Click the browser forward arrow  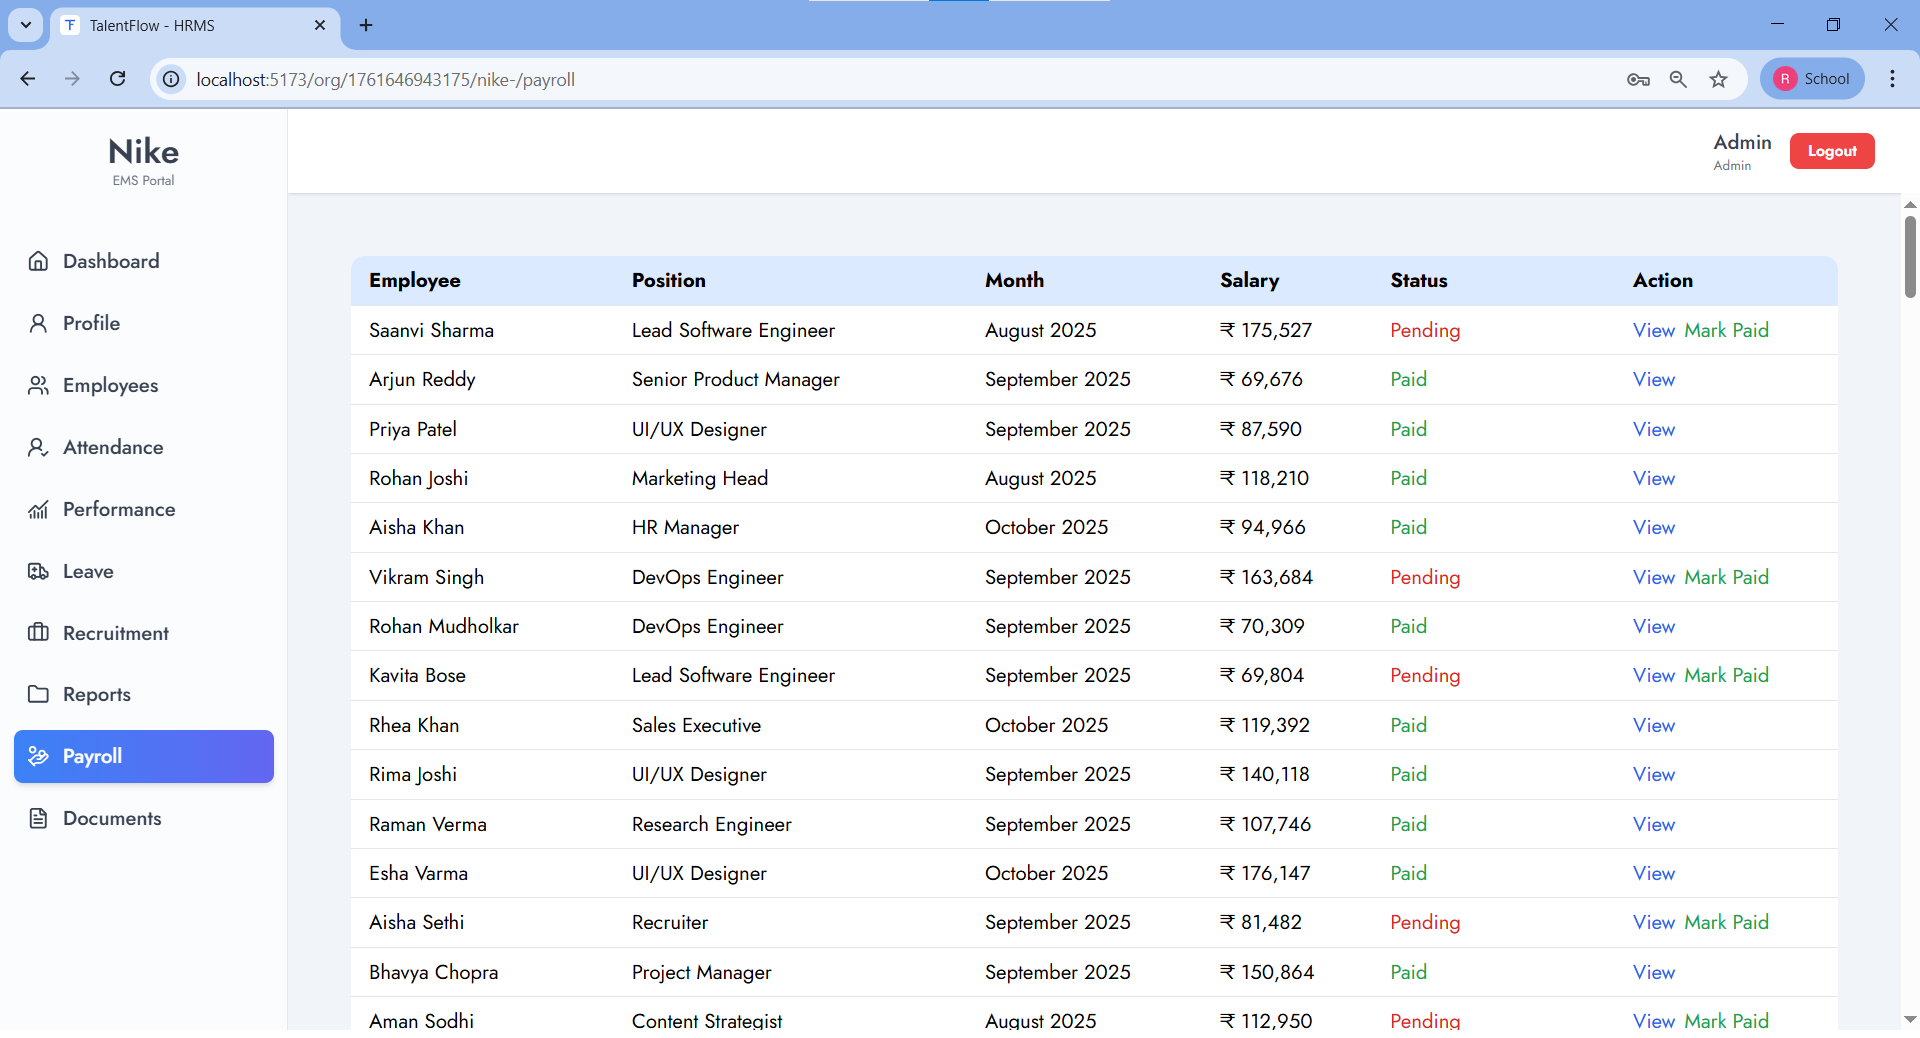72,79
